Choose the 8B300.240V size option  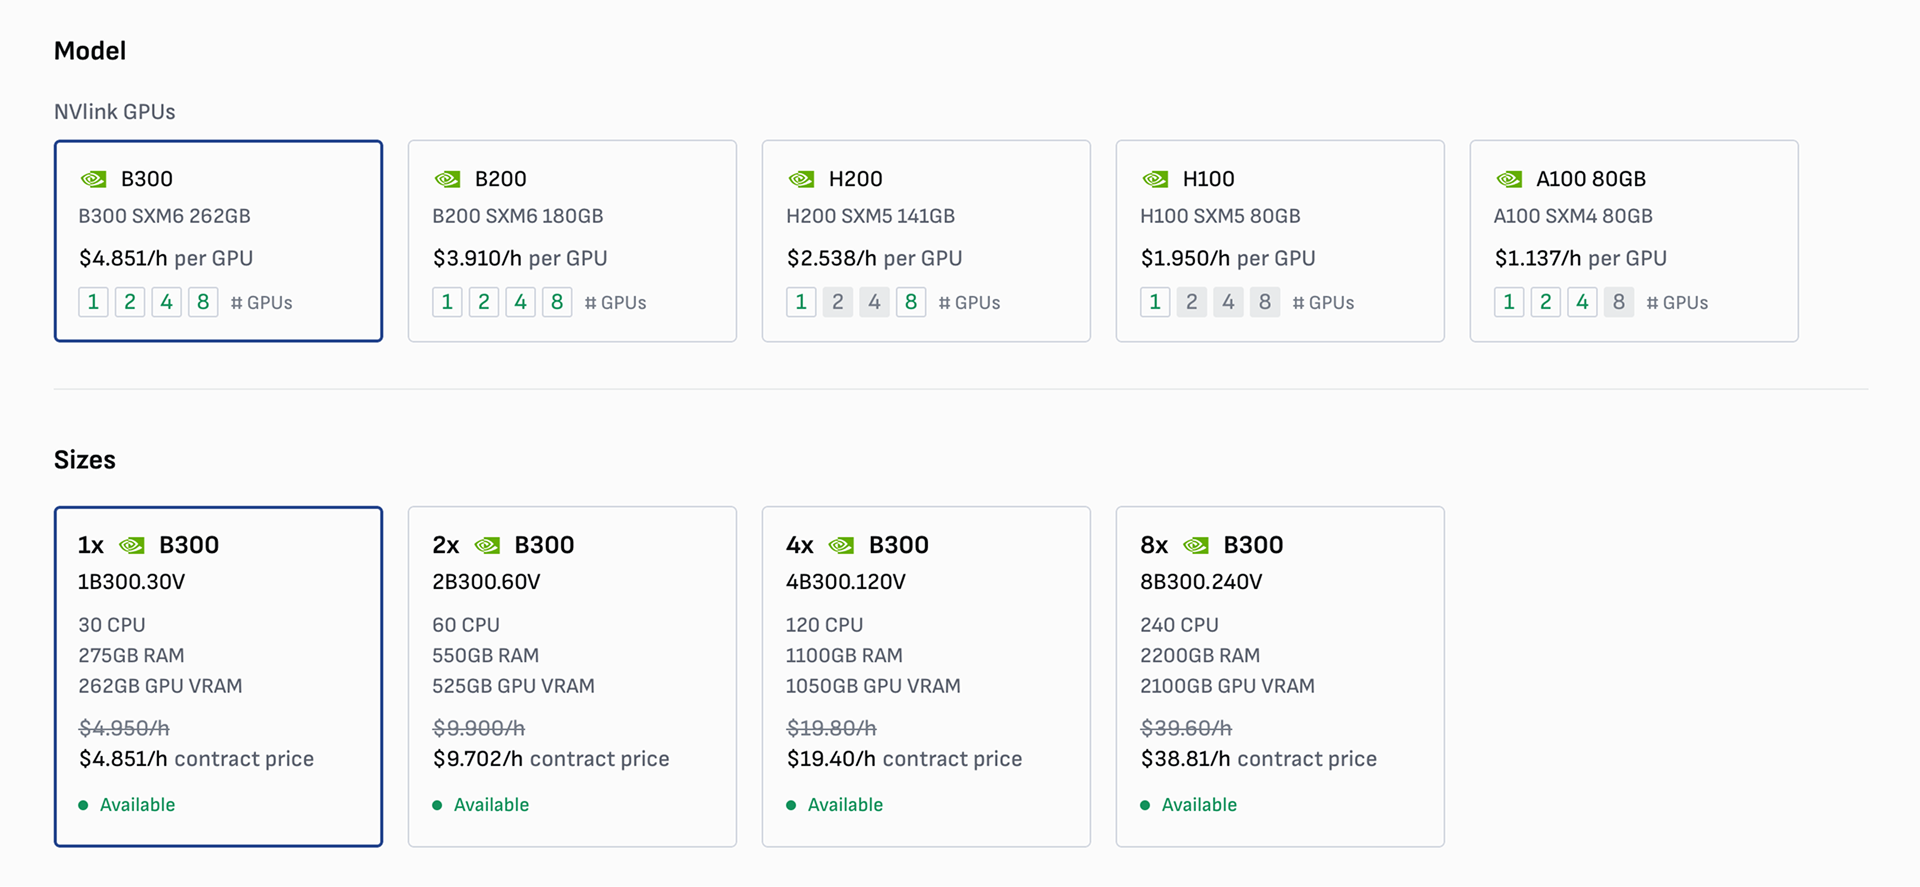pyautogui.click(x=1280, y=676)
